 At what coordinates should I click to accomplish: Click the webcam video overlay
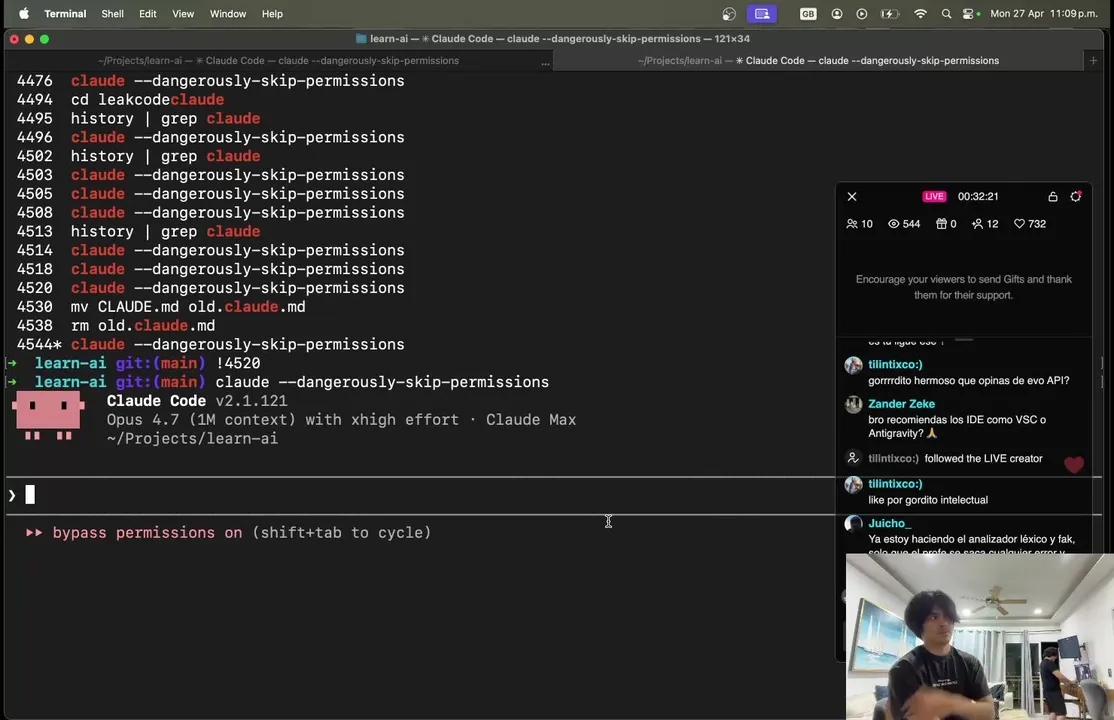tap(980, 637)
